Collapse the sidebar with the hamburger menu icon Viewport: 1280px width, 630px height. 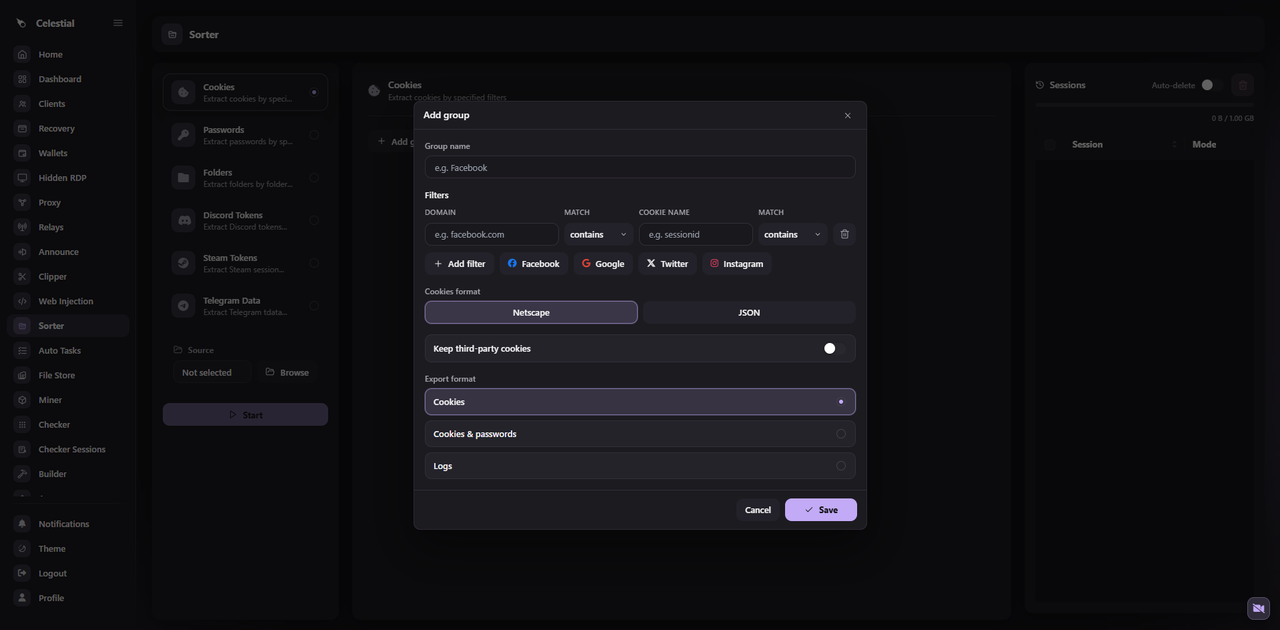coord(118,23)
